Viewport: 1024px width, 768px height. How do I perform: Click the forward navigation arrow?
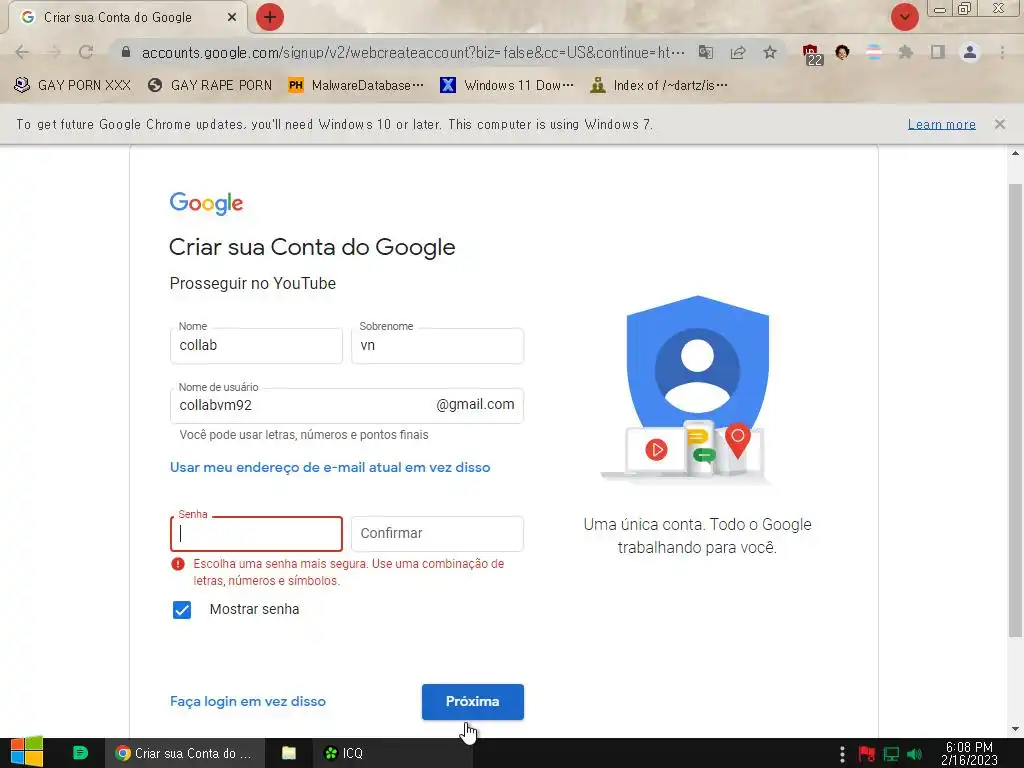point(54,52)
